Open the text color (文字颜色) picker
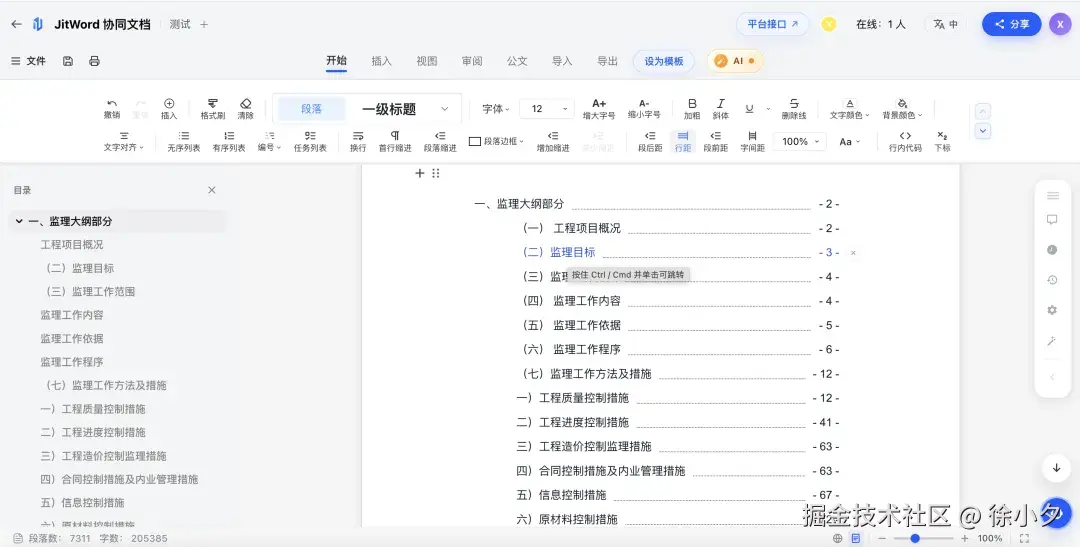 click(x=850, y=109)
